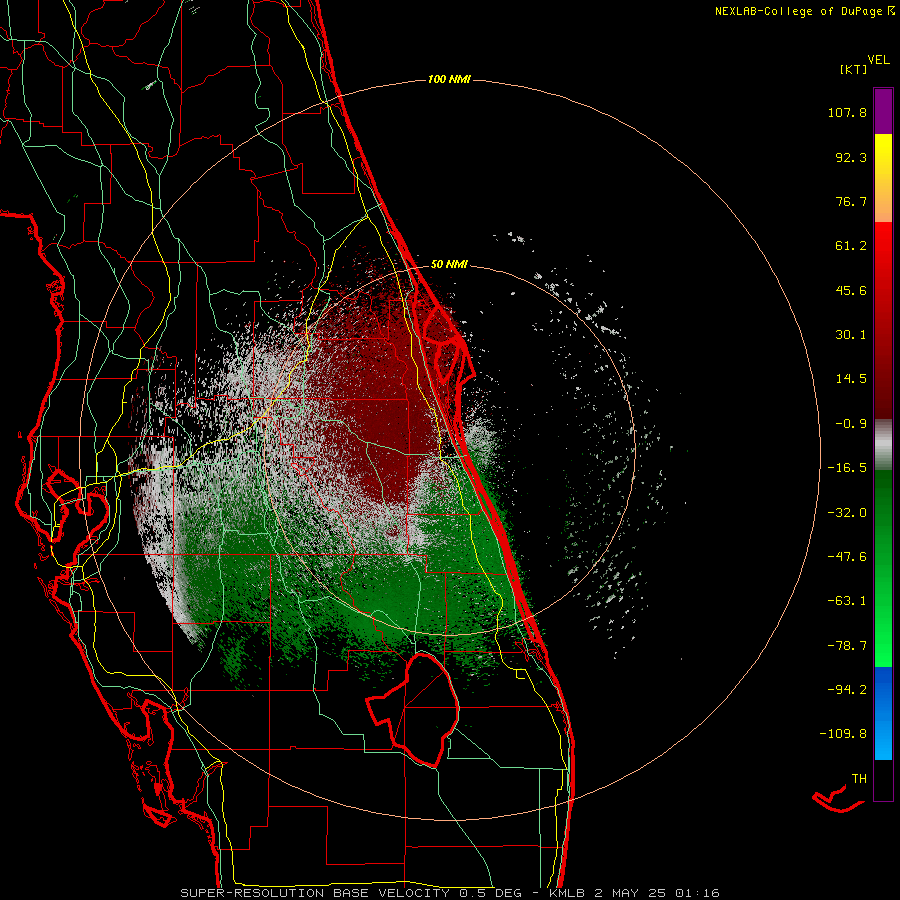Click the -78.7 legend value

coord(847,646)
